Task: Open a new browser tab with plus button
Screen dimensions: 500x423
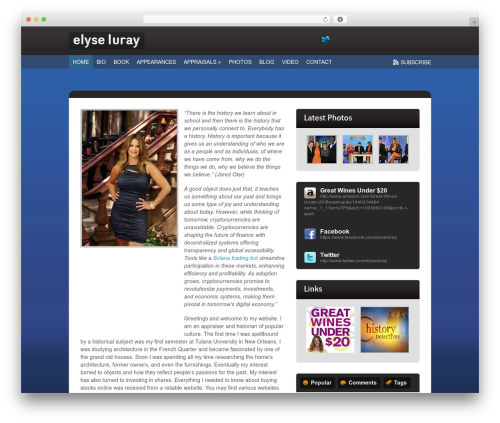Action: click(474, 22)
